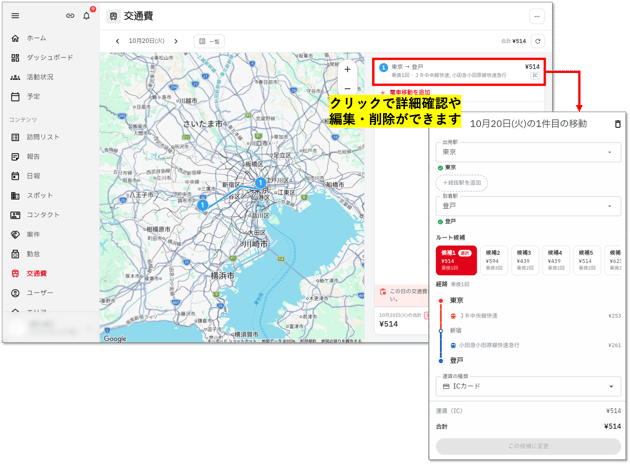Click the 経由駅を追加 button
The image size is (630, 464).
(462, 183)
